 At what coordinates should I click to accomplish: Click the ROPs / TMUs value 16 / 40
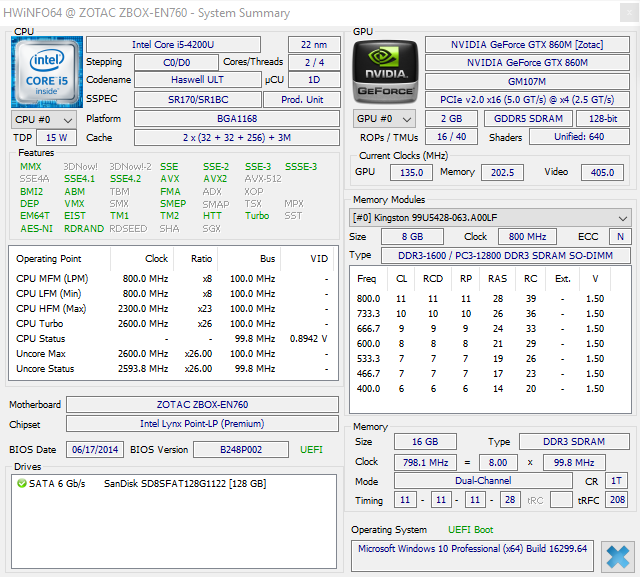(451, 137)
